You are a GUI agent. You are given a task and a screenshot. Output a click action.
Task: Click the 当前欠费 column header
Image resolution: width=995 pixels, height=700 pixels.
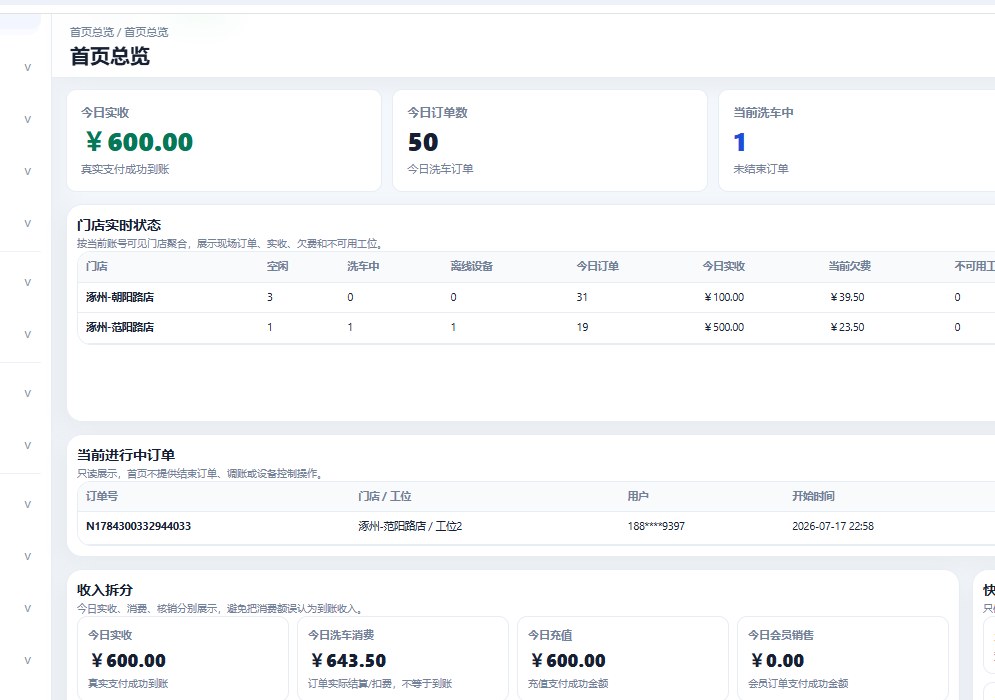coord(849,266)
